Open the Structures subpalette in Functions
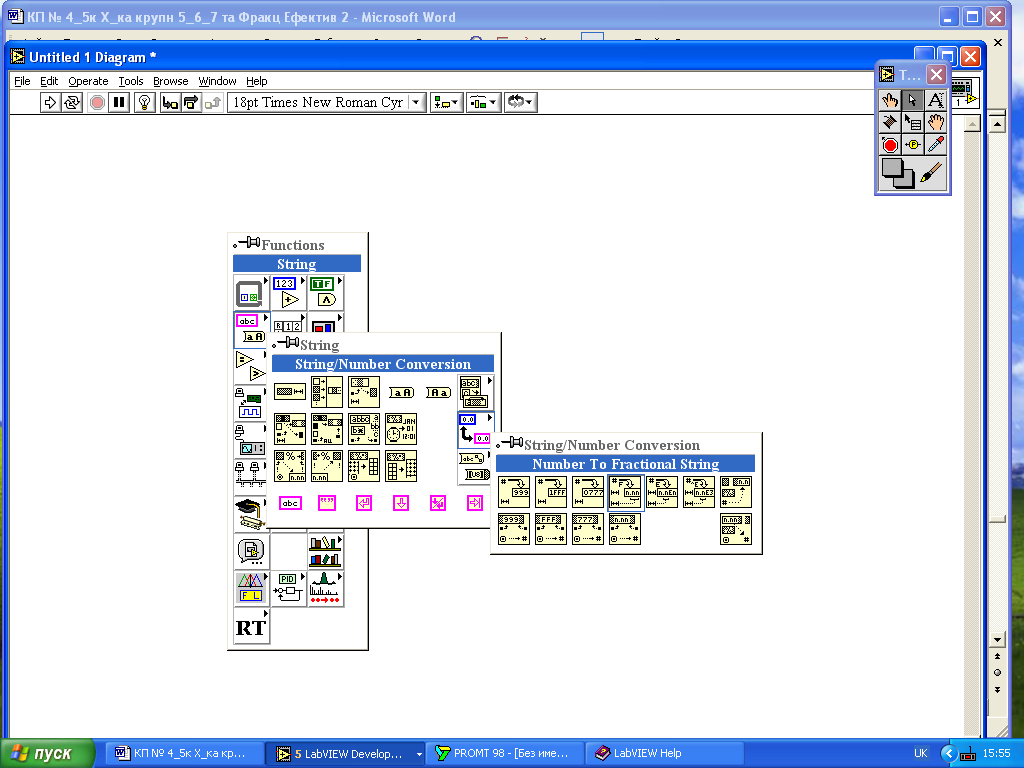 (251, 292)
